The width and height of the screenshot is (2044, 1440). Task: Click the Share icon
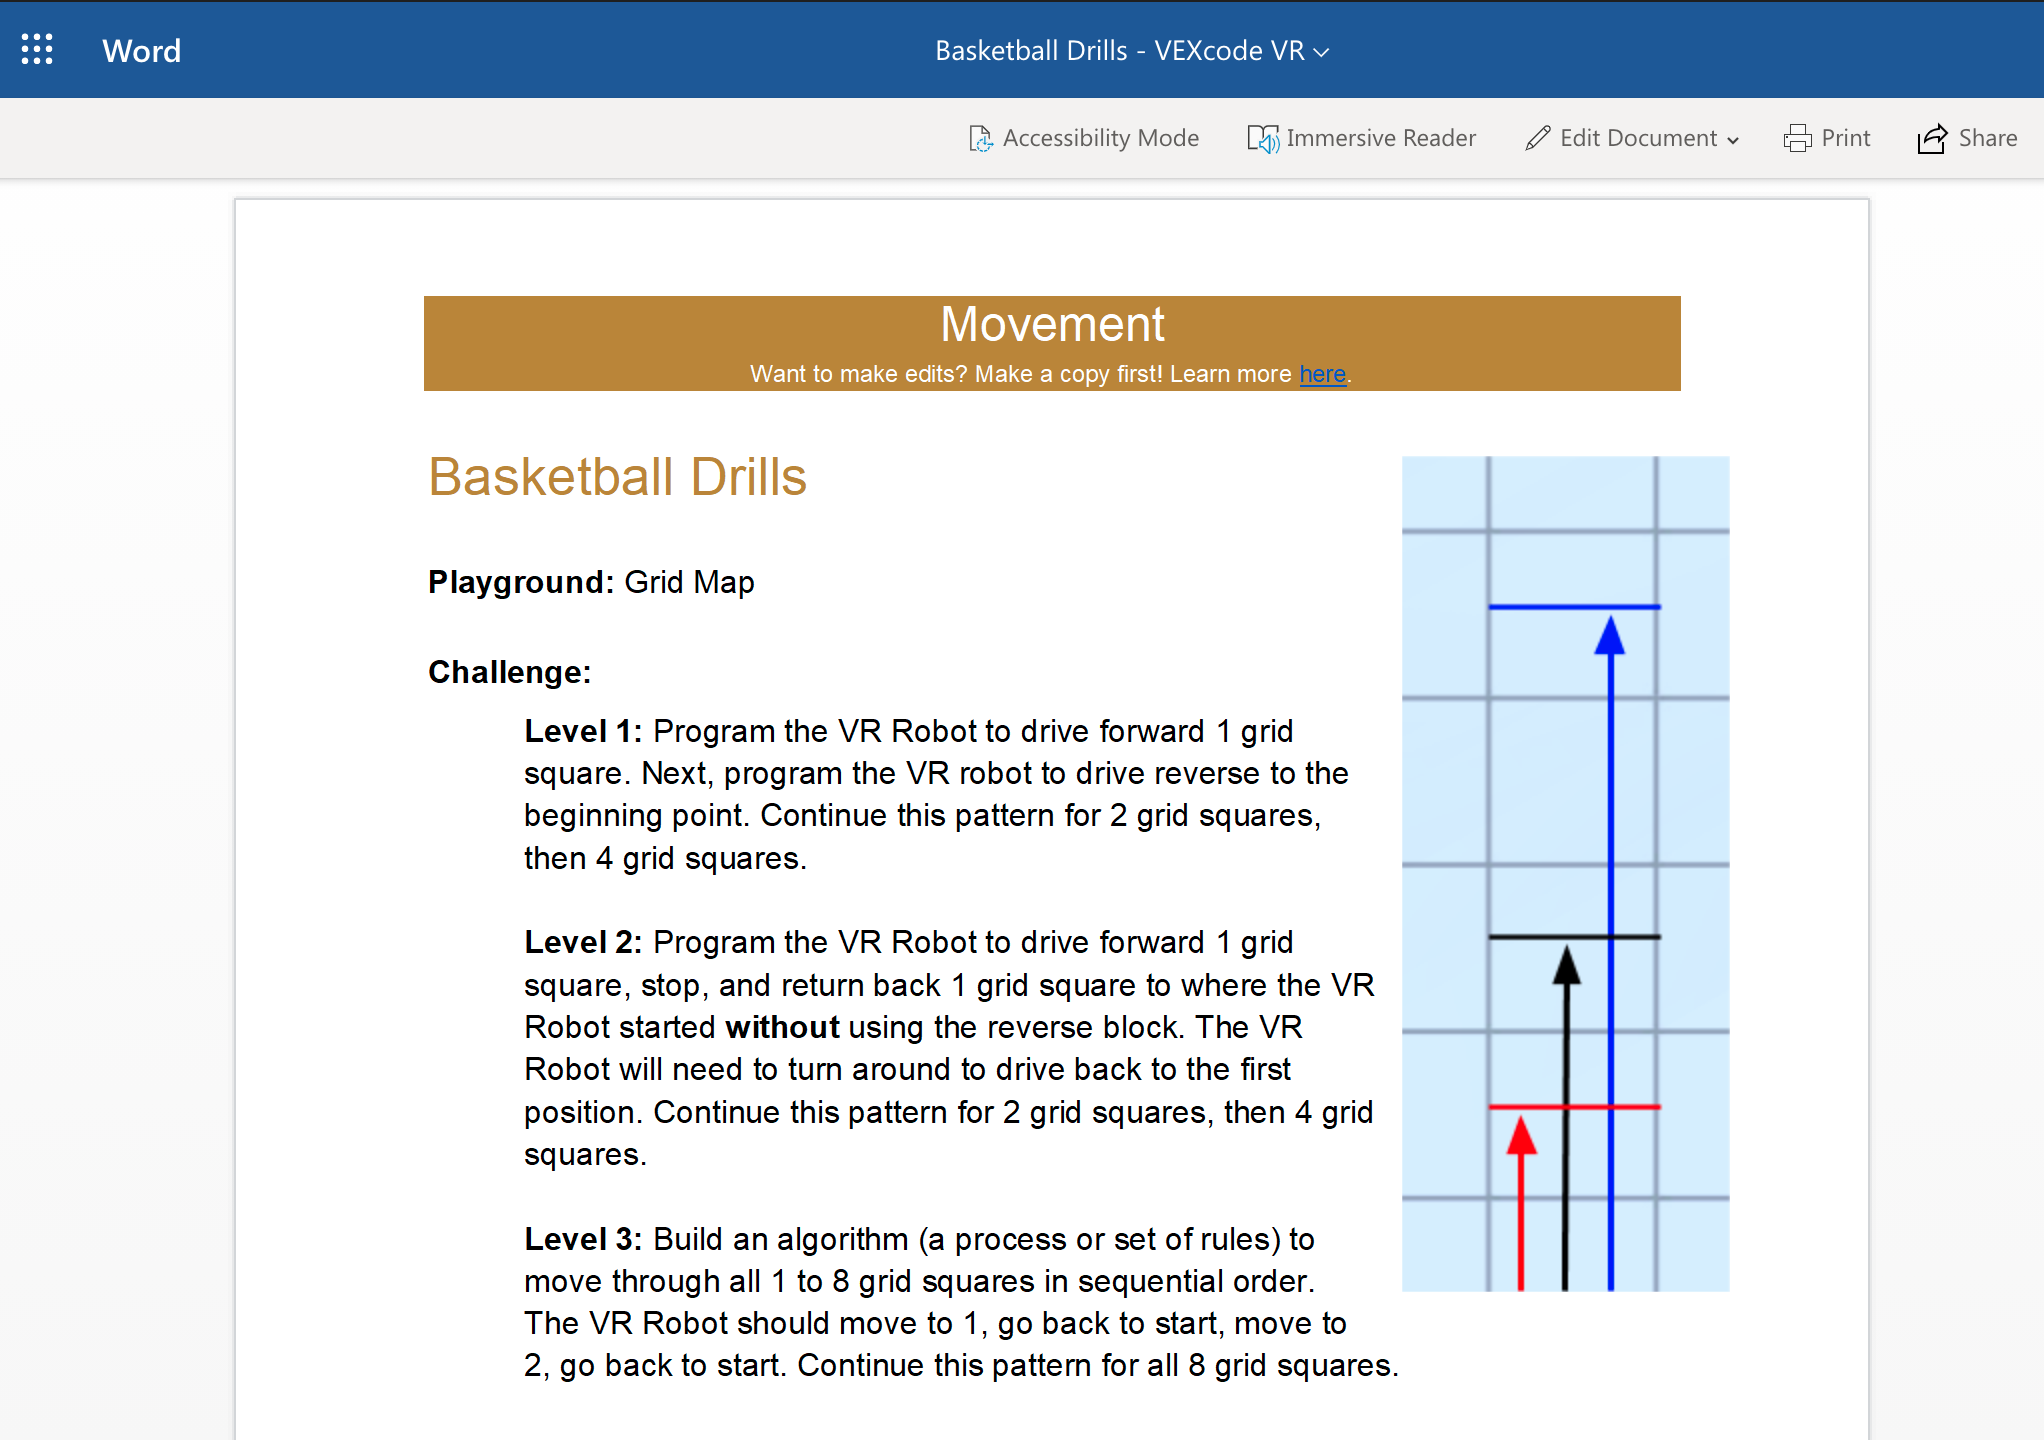[1931, 138]
